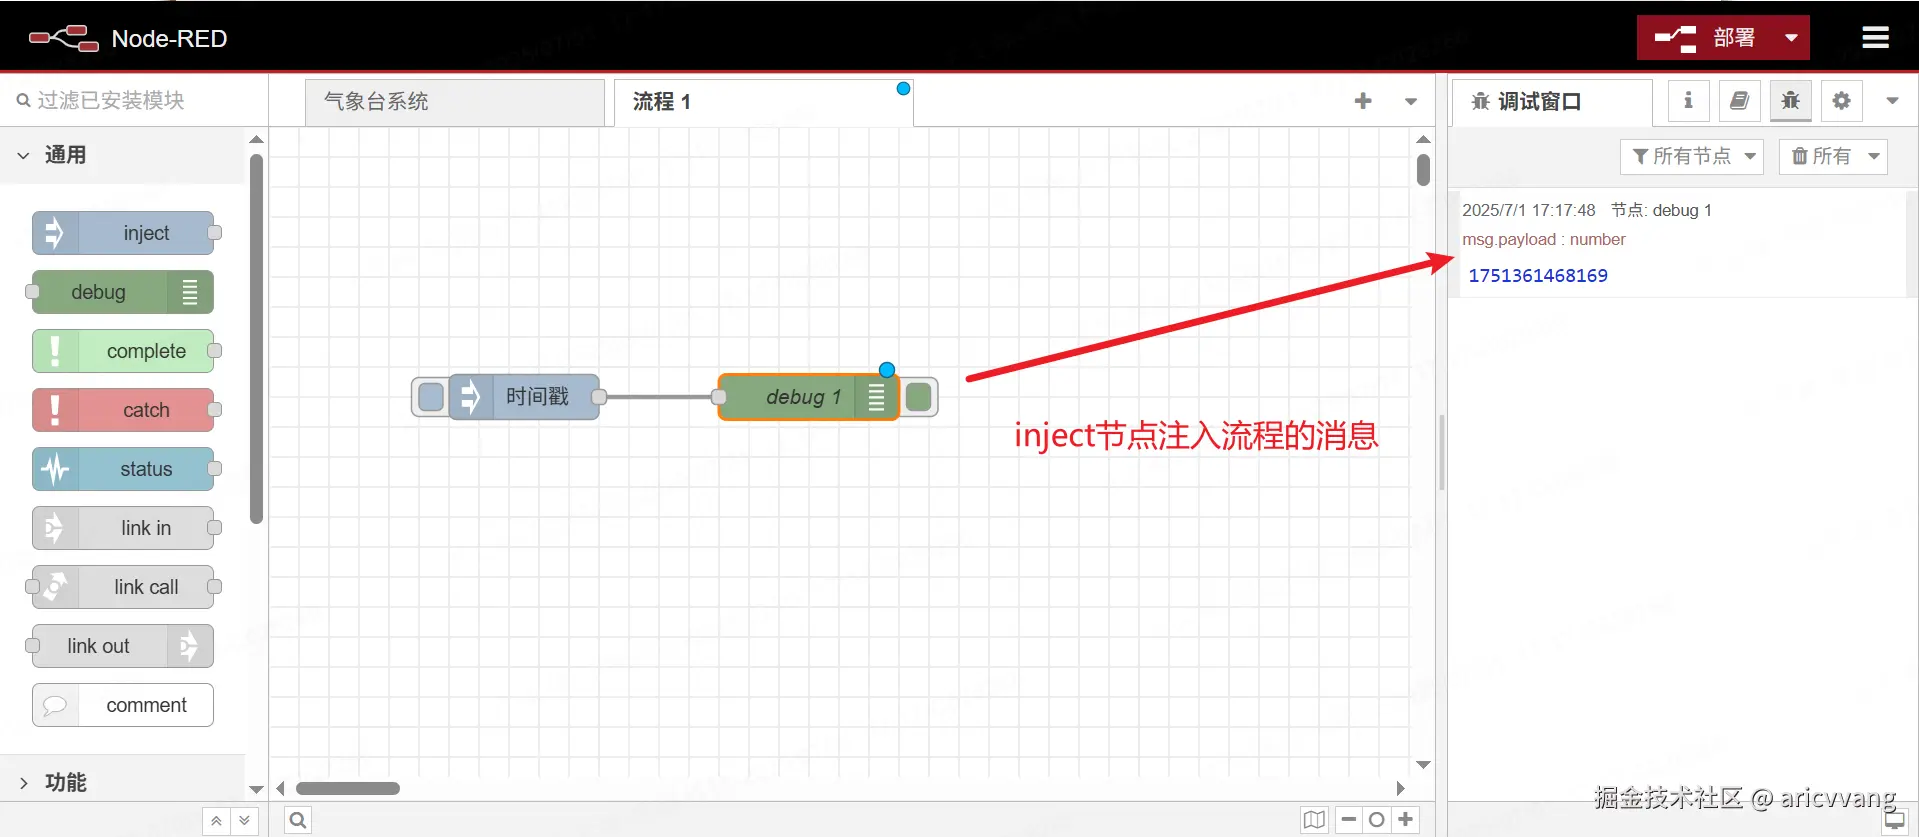Click the Node-RED logo icon
The image size is (1919, 837).
coord(64,38)
